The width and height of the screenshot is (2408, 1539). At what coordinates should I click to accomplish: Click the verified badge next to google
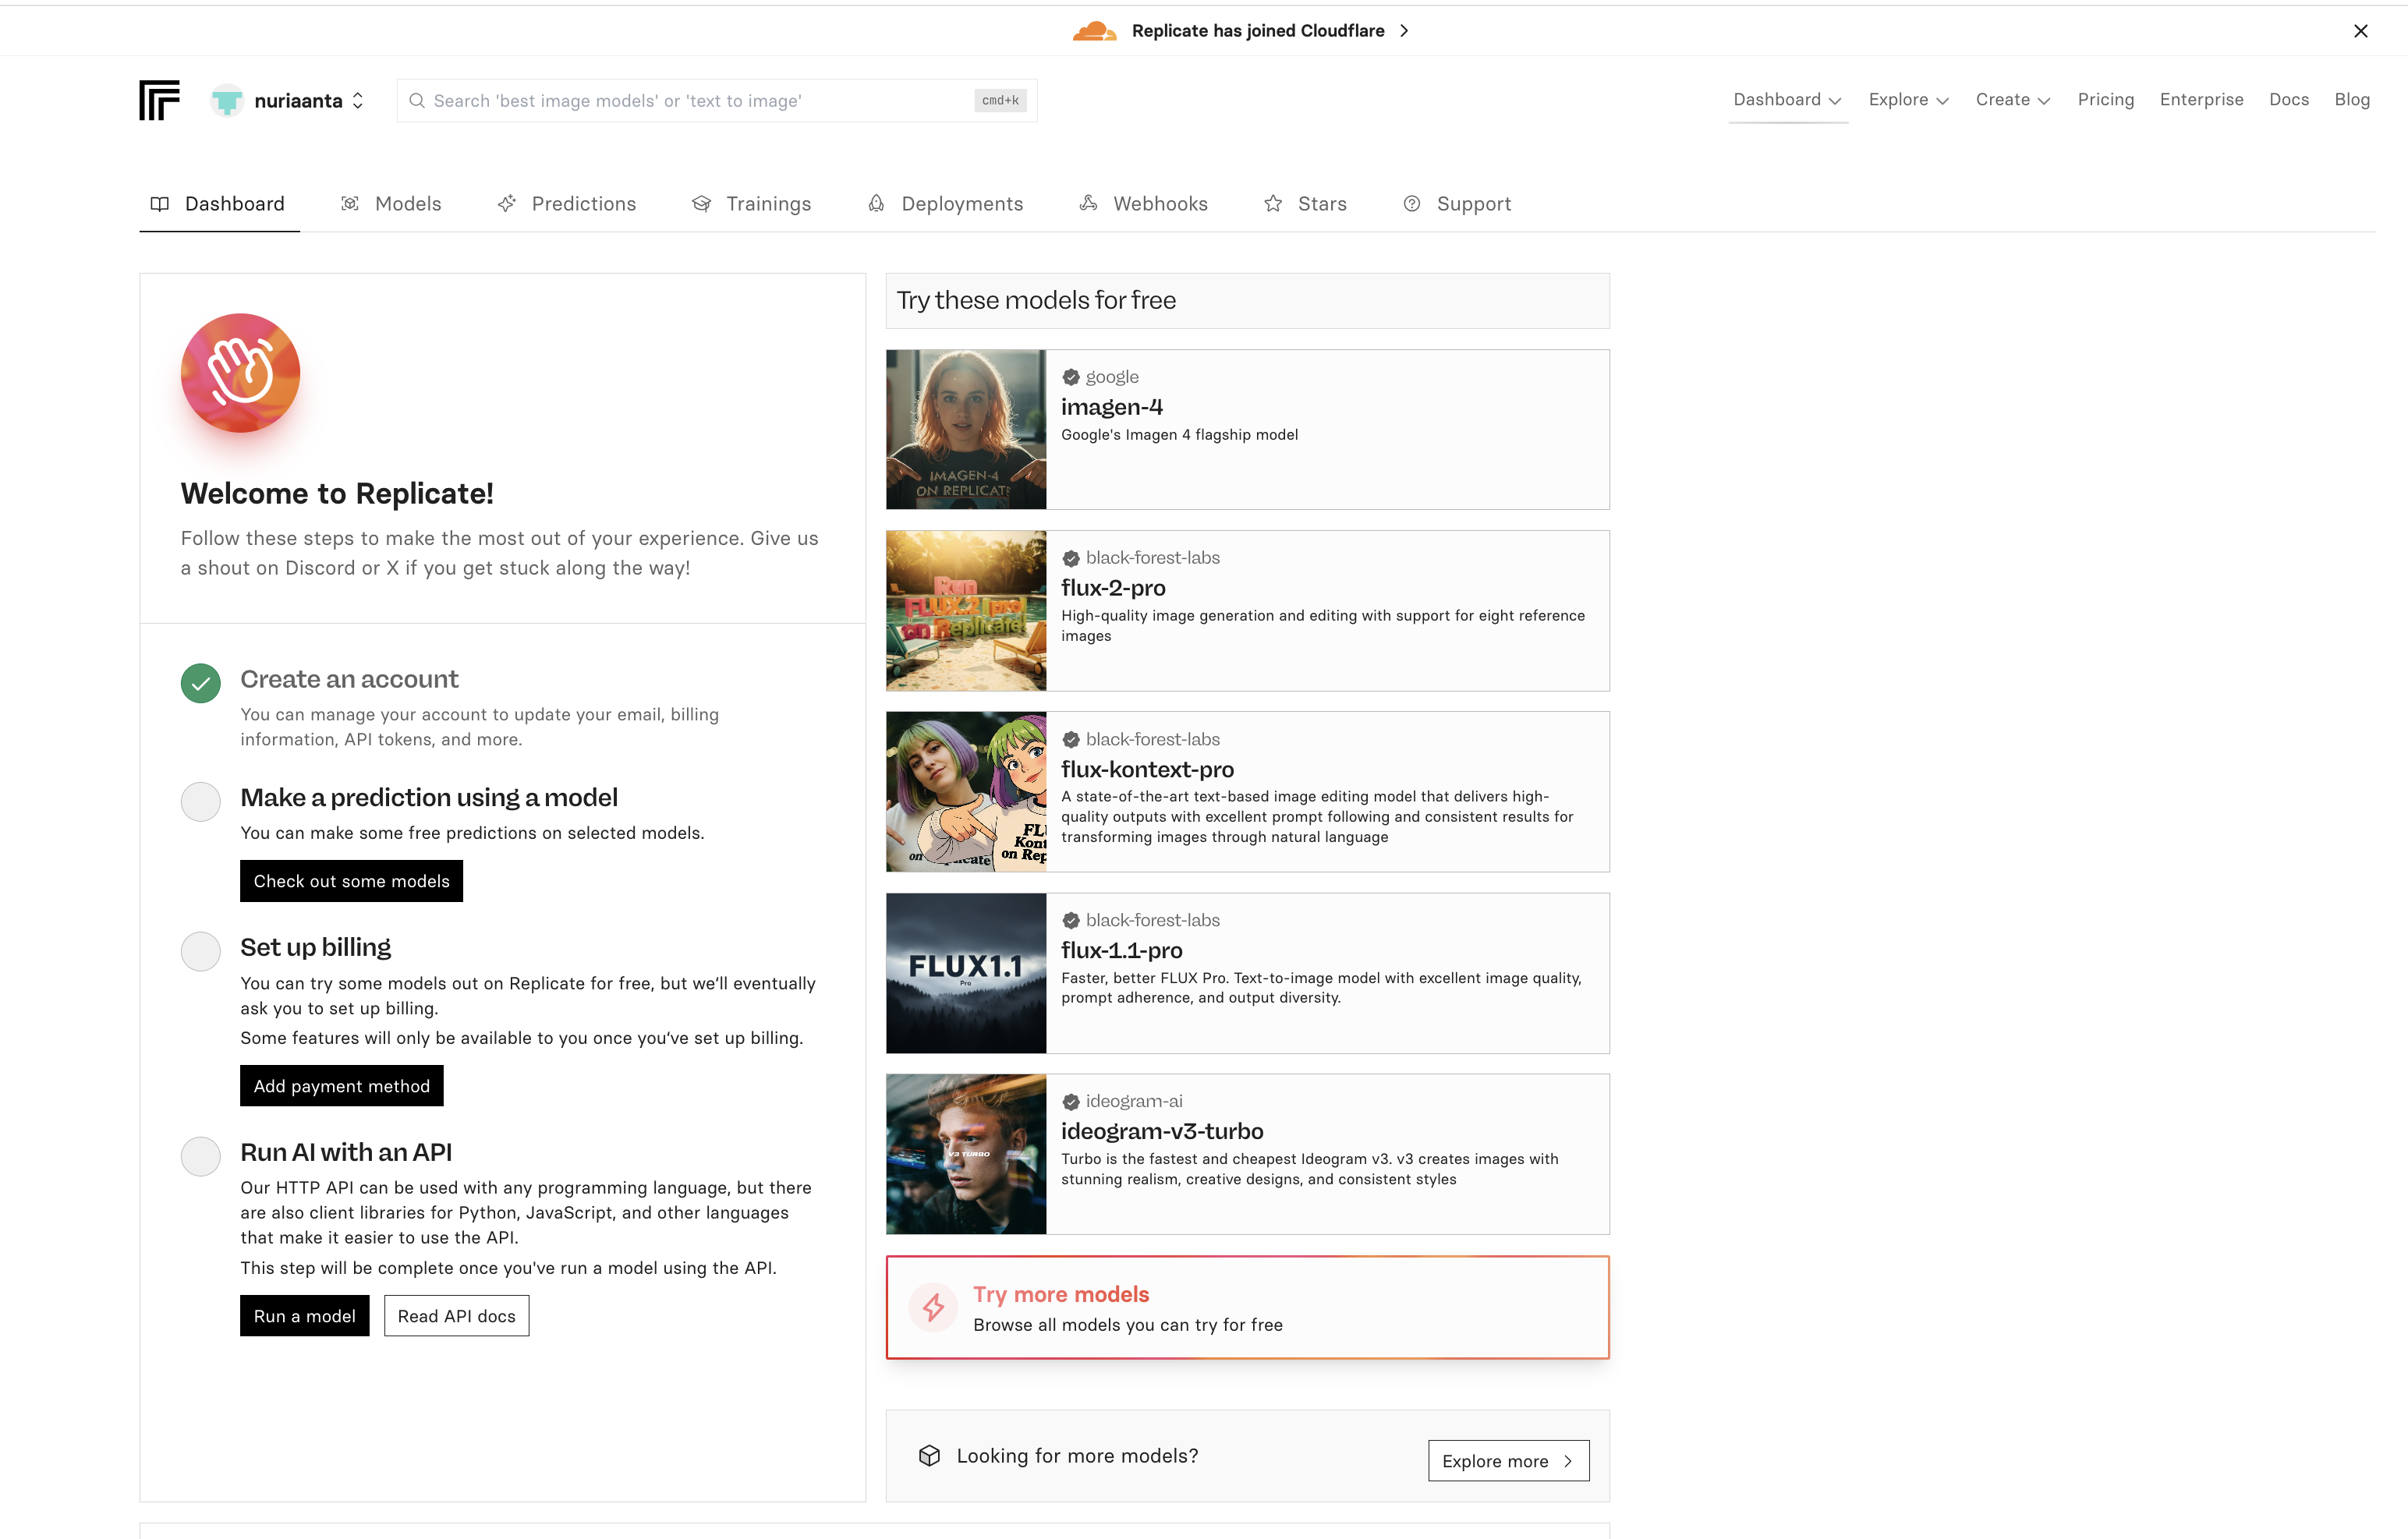[1071, 377]
